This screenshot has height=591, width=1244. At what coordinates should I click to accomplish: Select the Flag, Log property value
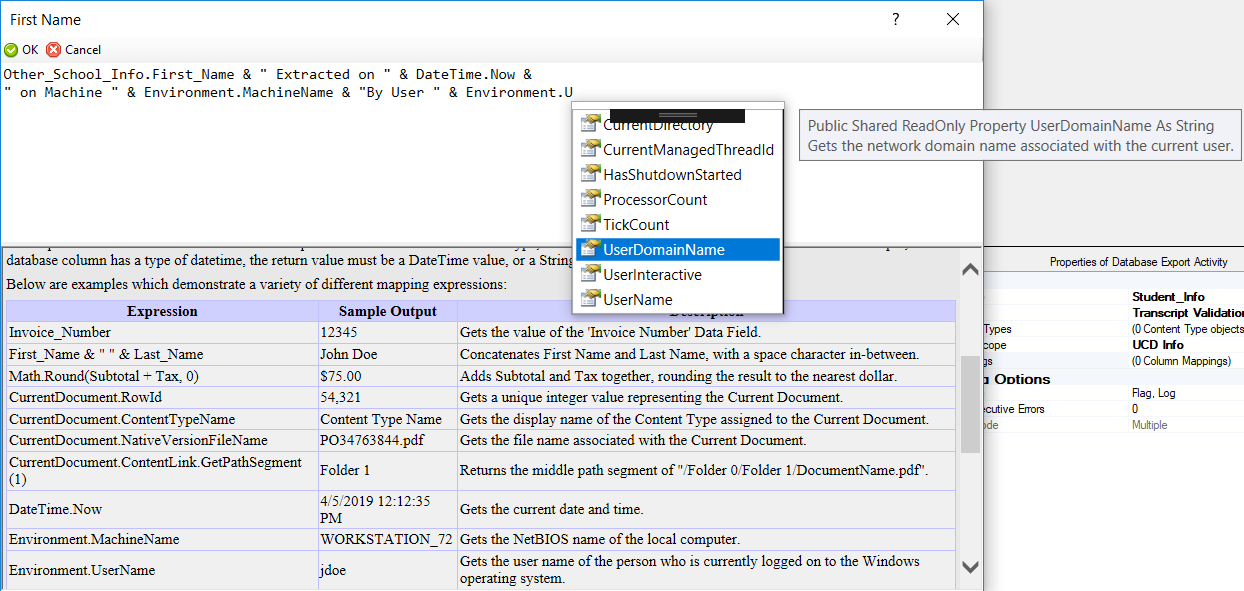1155,393
